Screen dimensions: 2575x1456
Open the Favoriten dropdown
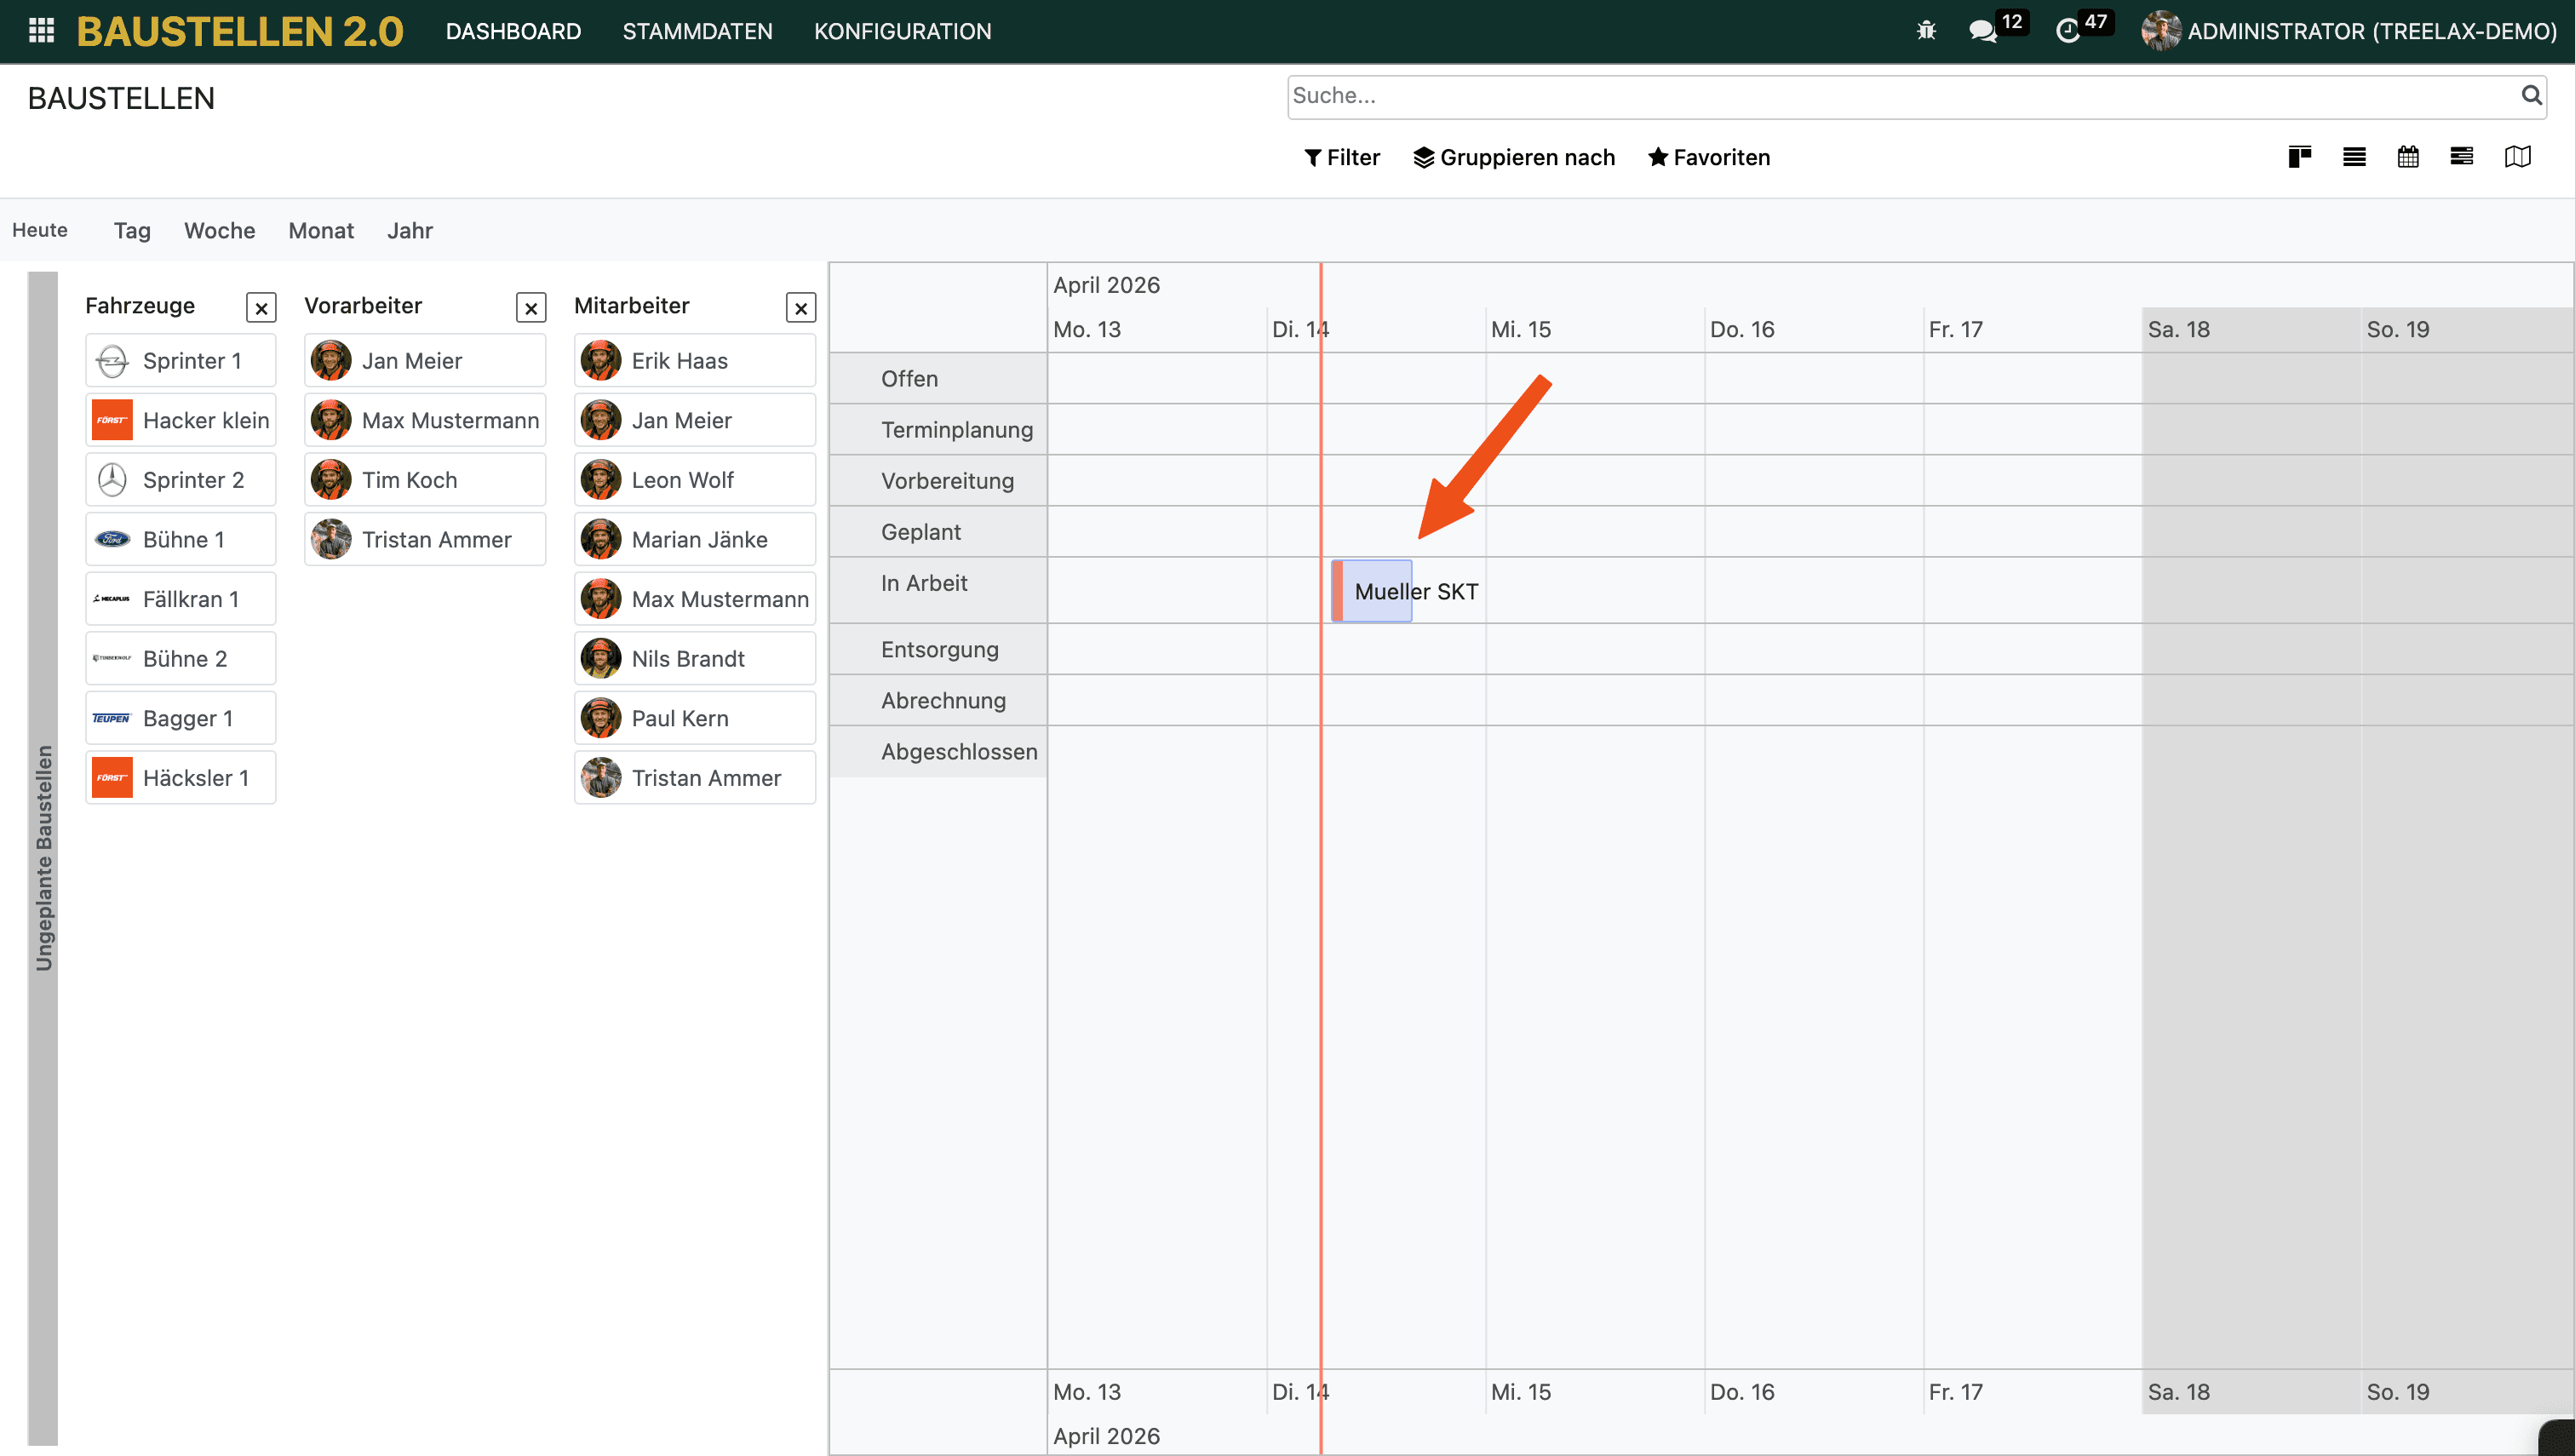point(1709,157)
